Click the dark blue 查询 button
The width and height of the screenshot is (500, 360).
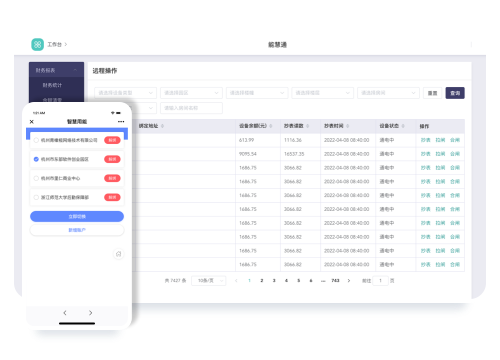point(455,93)
